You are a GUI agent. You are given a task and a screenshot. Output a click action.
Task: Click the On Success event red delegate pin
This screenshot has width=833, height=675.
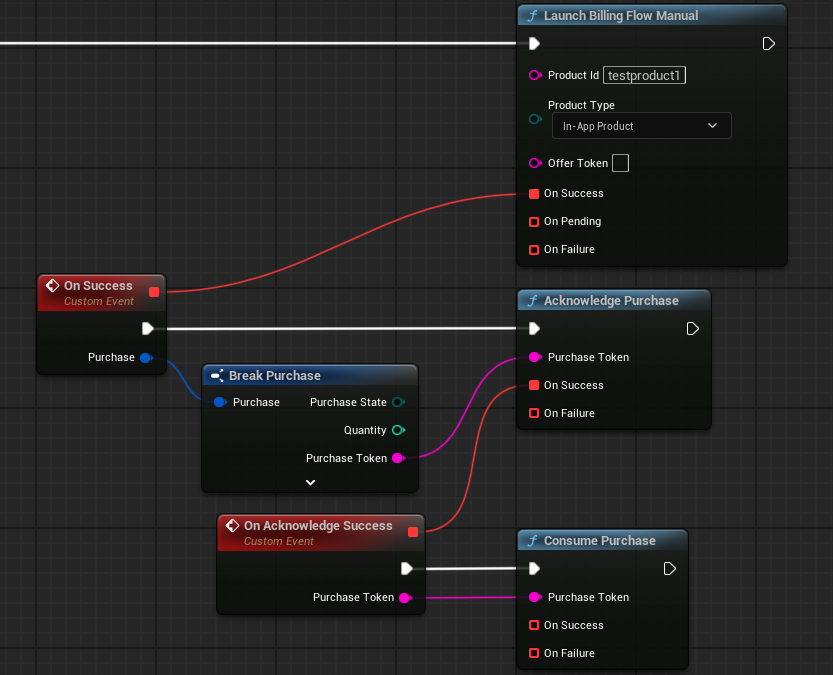point(154,292)
